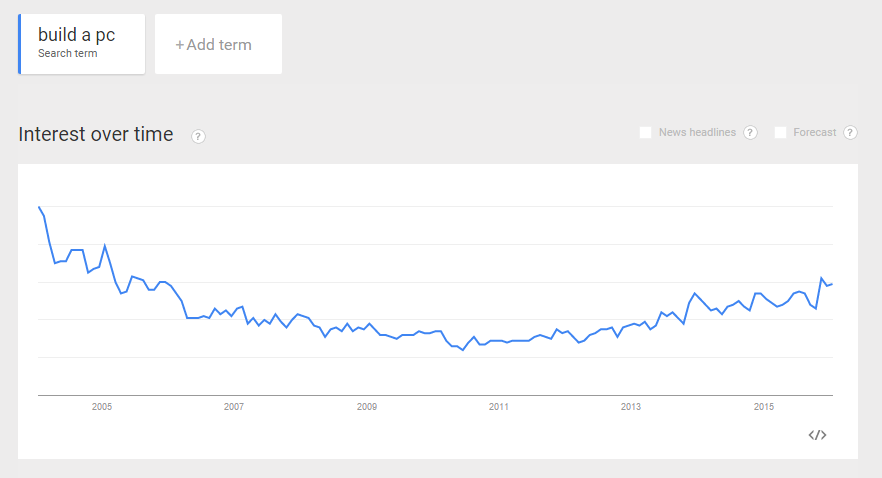Click the '+ Add term' box
The width and height of the screenshot is (882, 478).
pos(218,44)
